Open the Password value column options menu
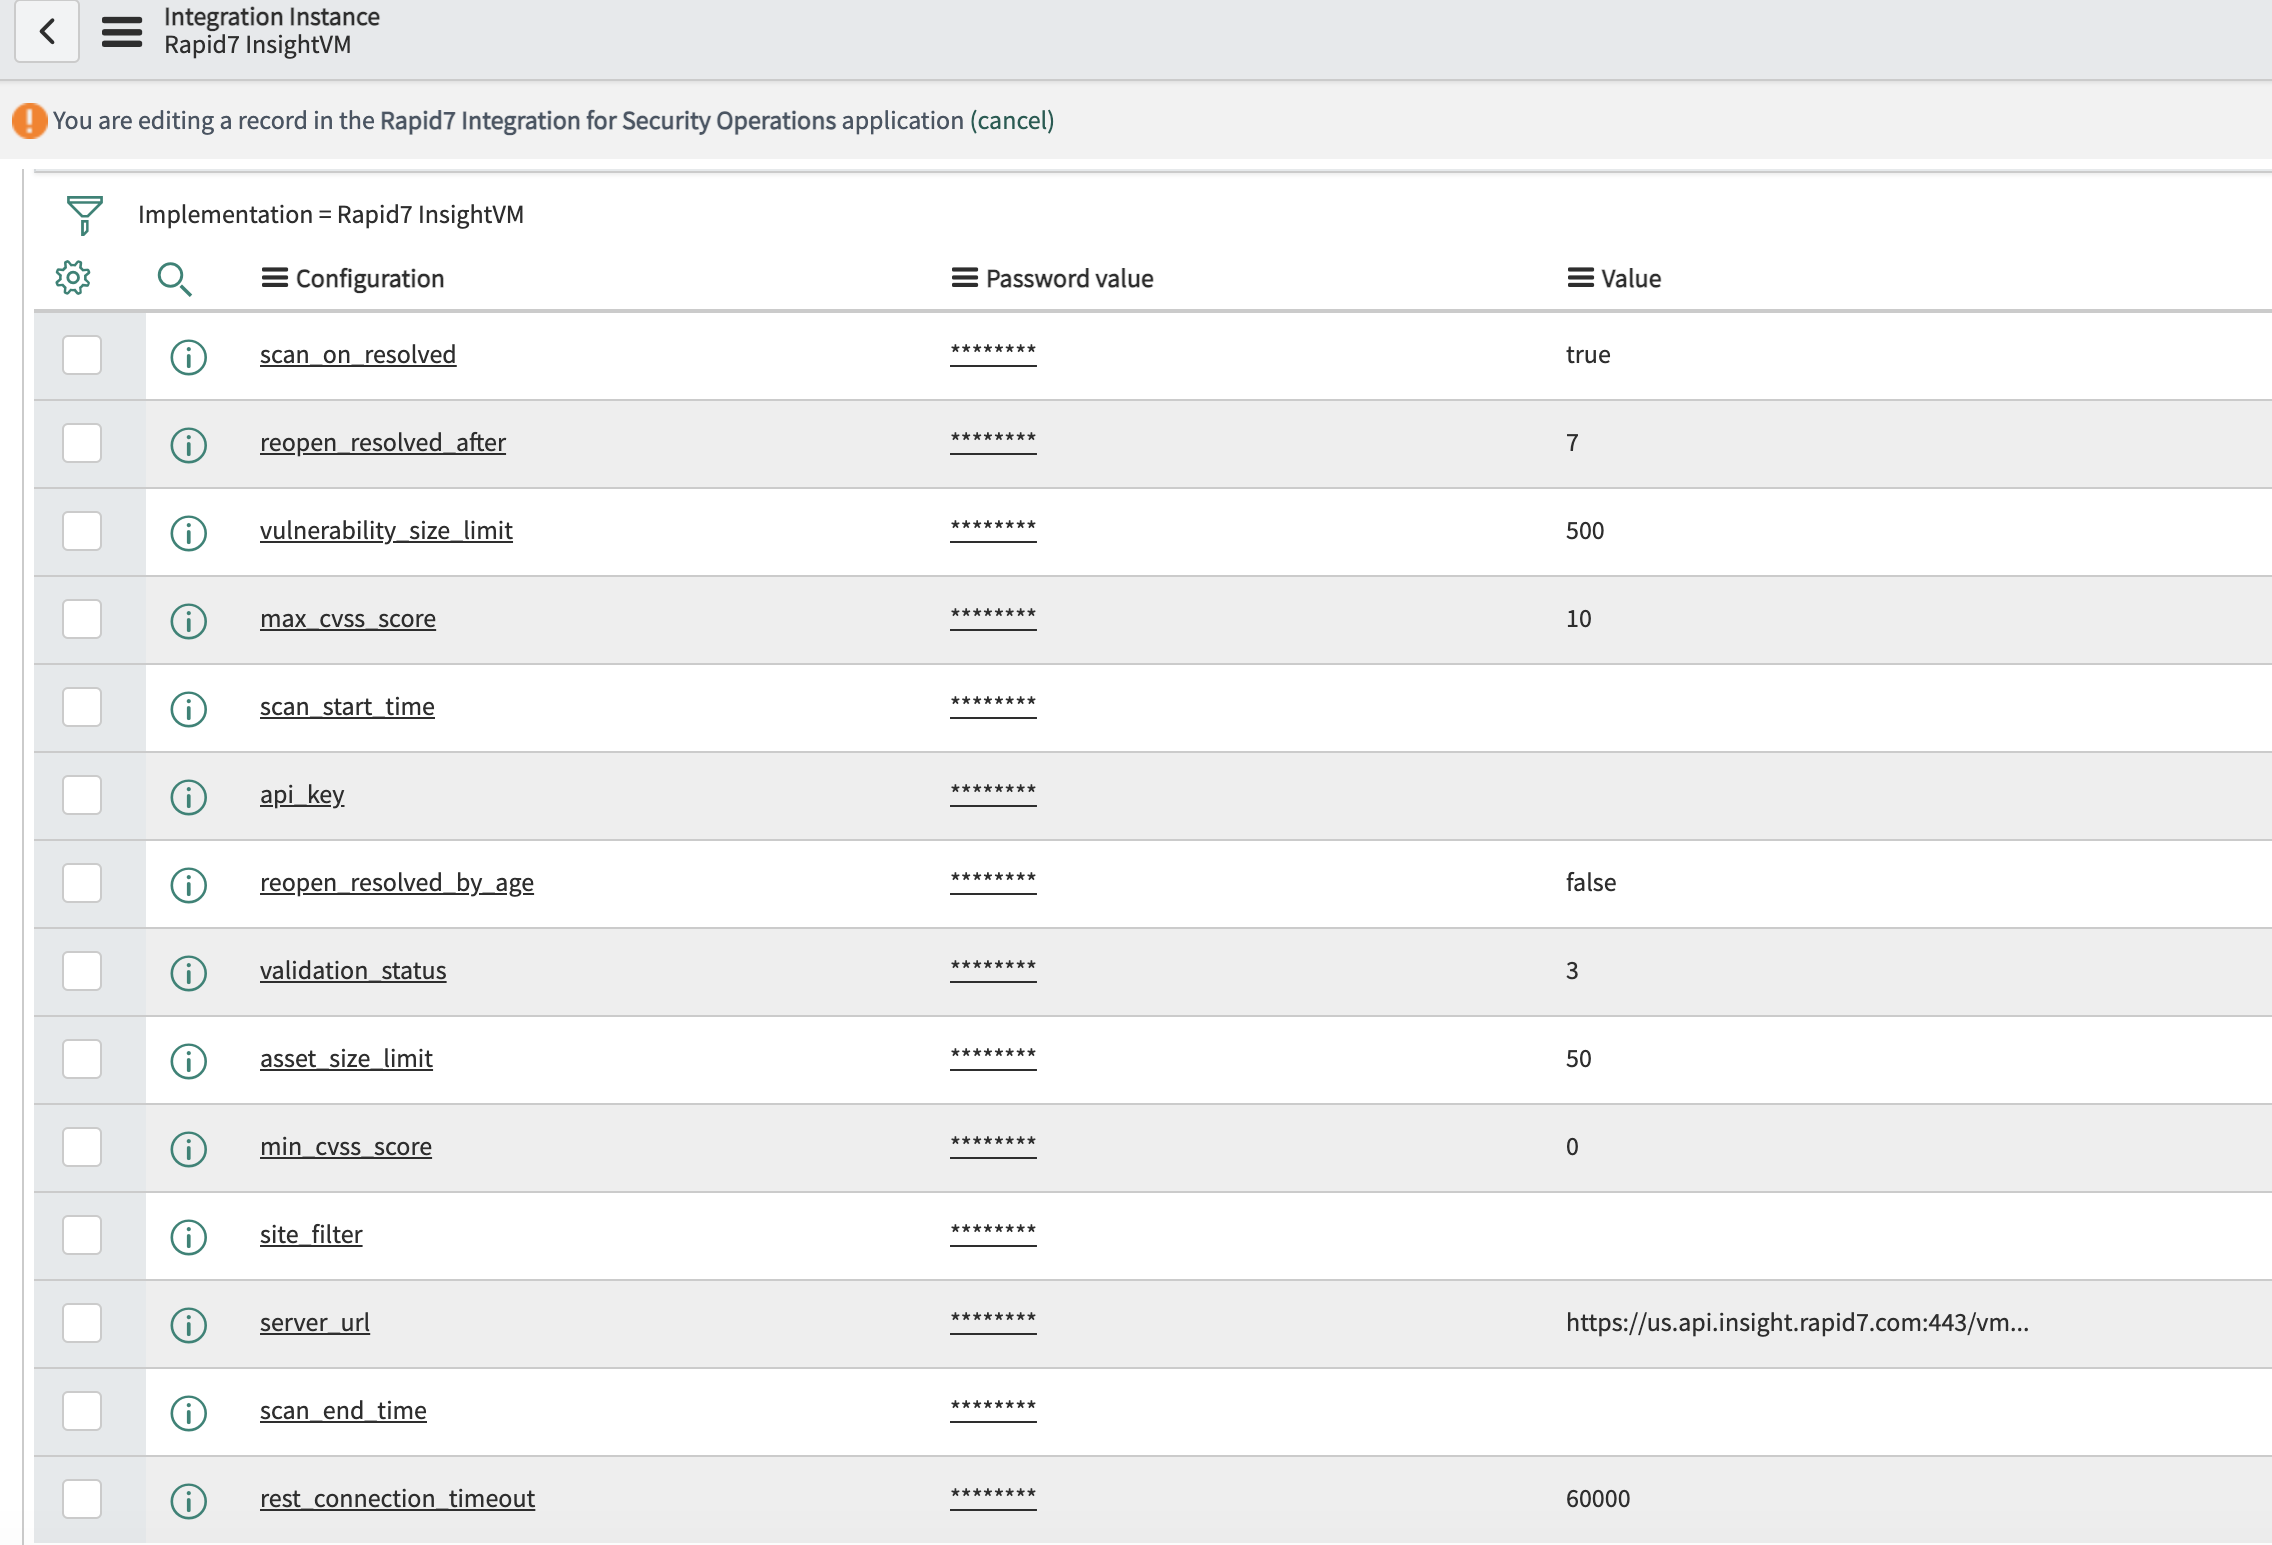The height and width of the screenshot is (1545, 2272). (964, 278)
